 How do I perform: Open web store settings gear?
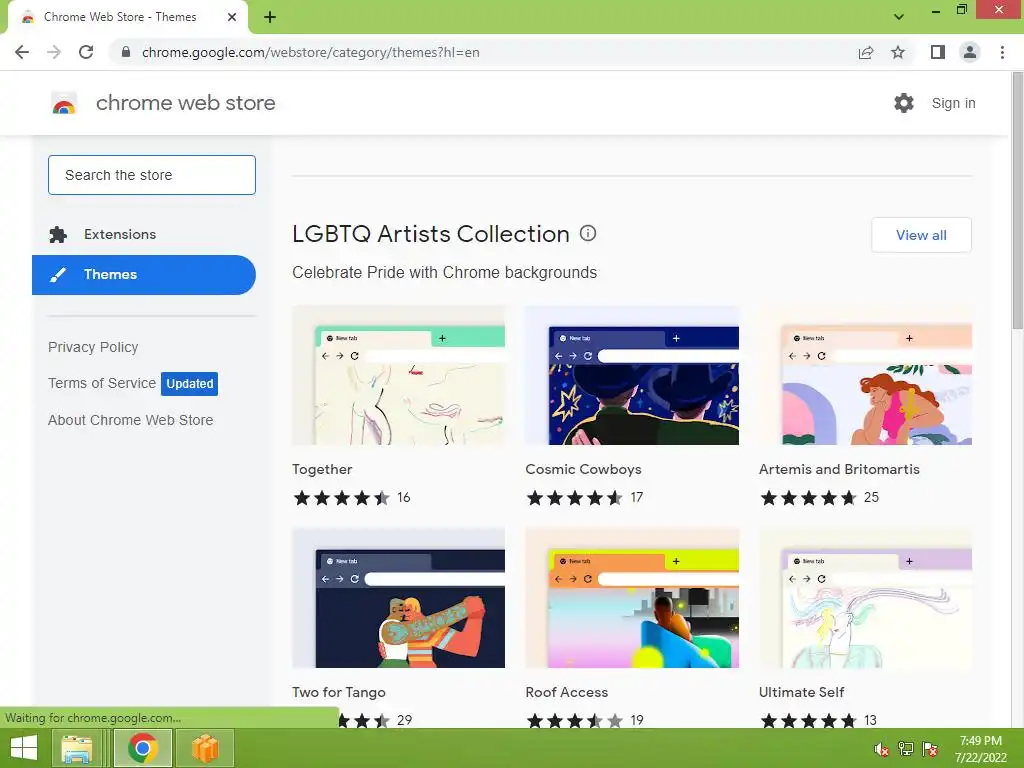click(904, 103)
